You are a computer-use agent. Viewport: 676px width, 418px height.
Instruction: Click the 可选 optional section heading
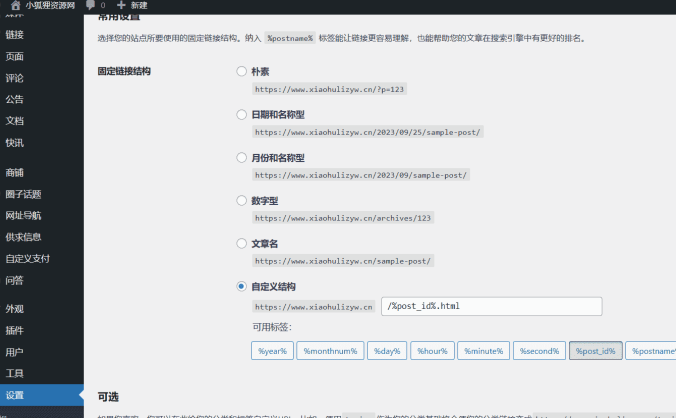coord(108,397)
